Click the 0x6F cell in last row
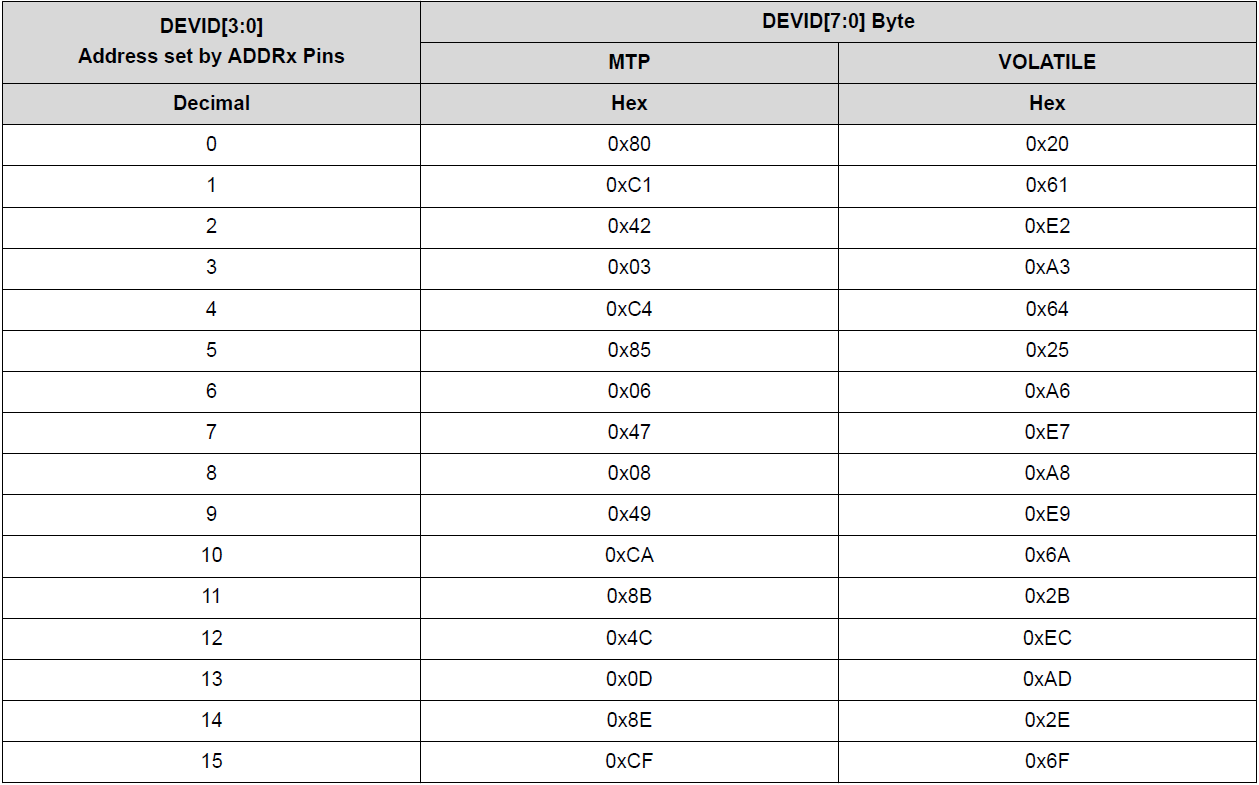The height and width of the screenshot is (785, 1259). (x=1047, y=761)
